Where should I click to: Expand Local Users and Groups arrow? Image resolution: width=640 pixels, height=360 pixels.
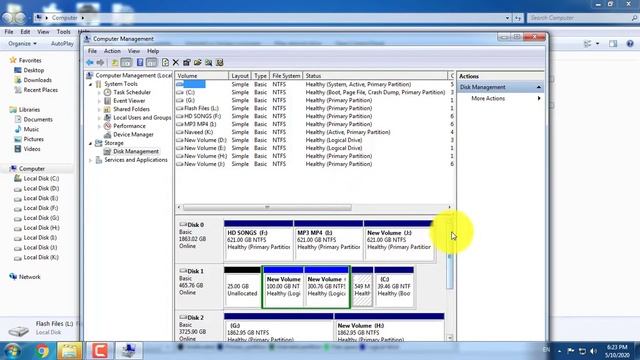99,118
